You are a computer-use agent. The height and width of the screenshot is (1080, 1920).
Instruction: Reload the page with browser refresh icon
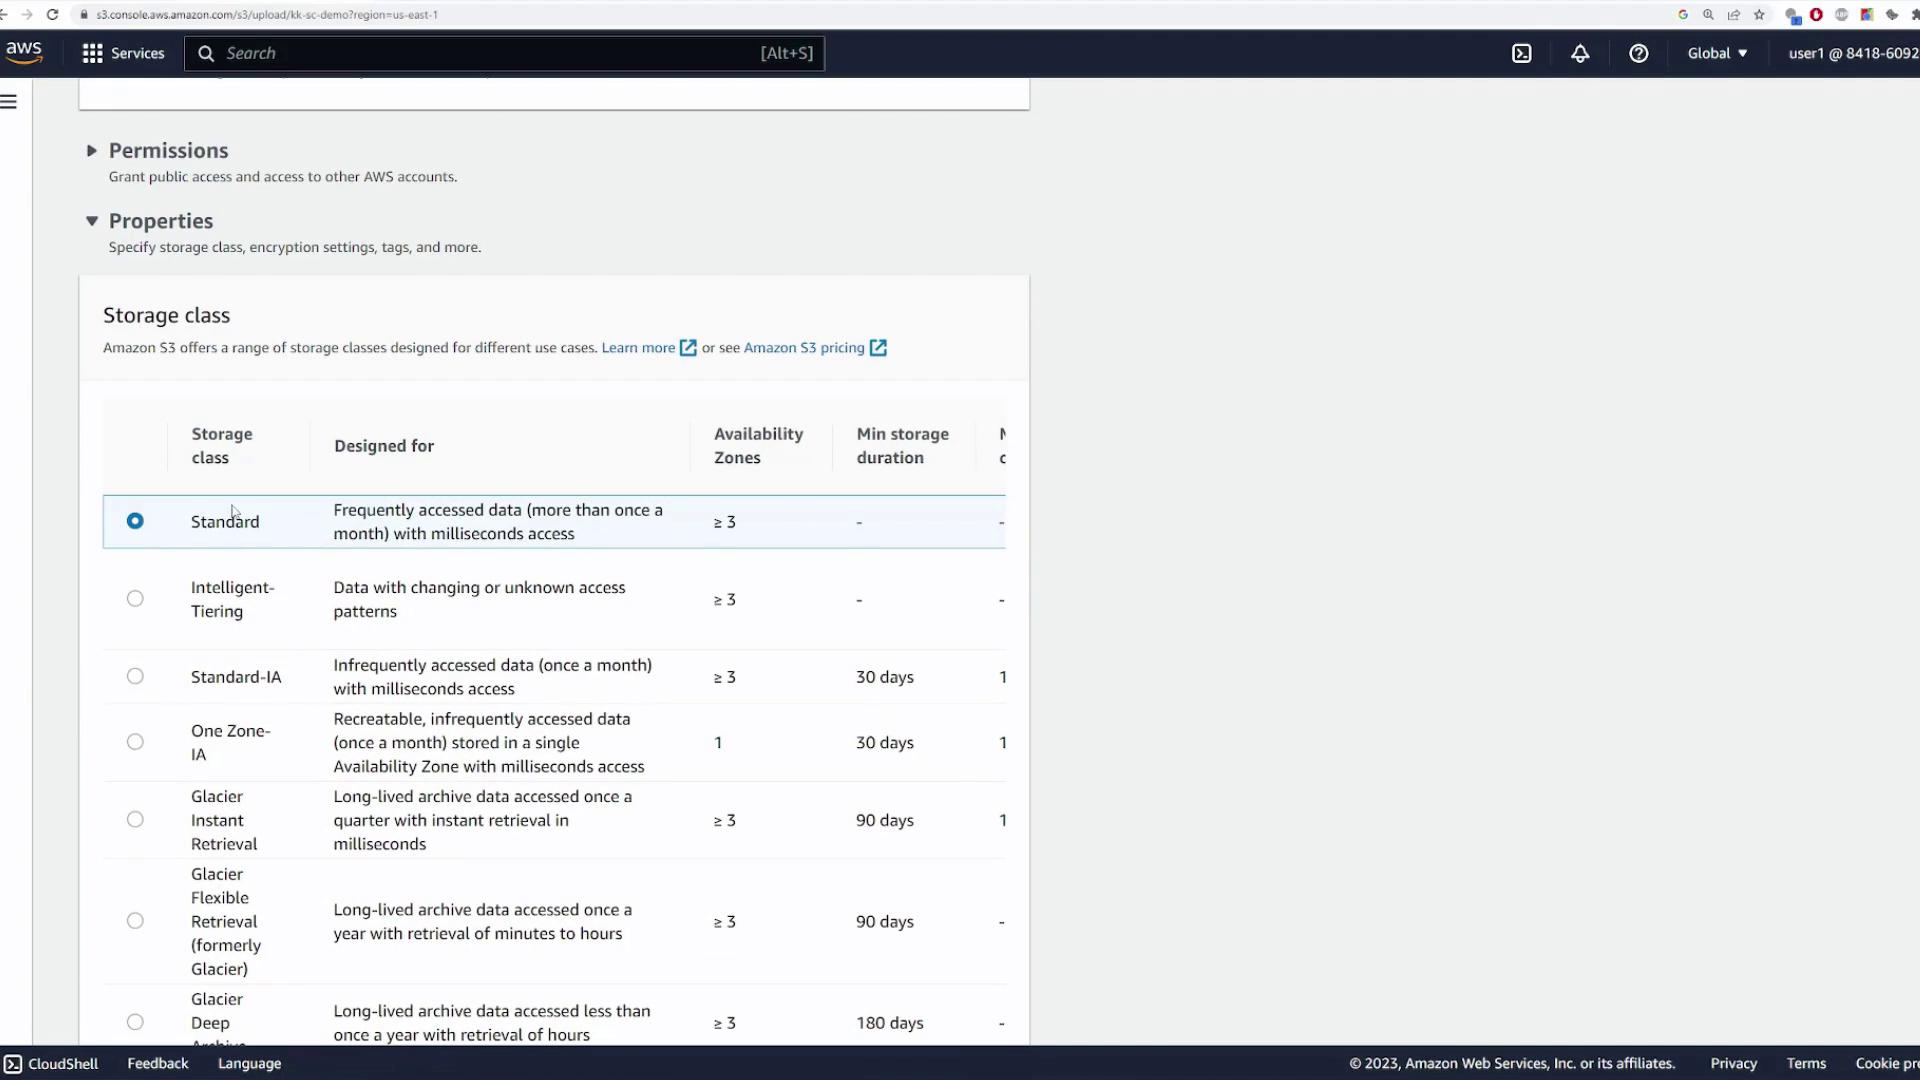click(52, 14)
